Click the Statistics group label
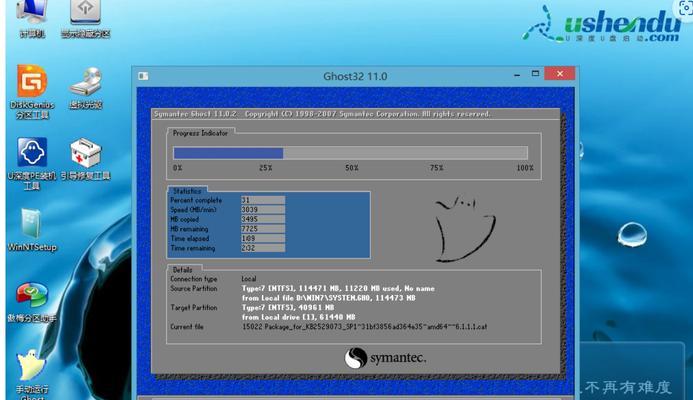The height and width of the screenshot is (400, 693). pyautogui.click(x=187, y=191)
